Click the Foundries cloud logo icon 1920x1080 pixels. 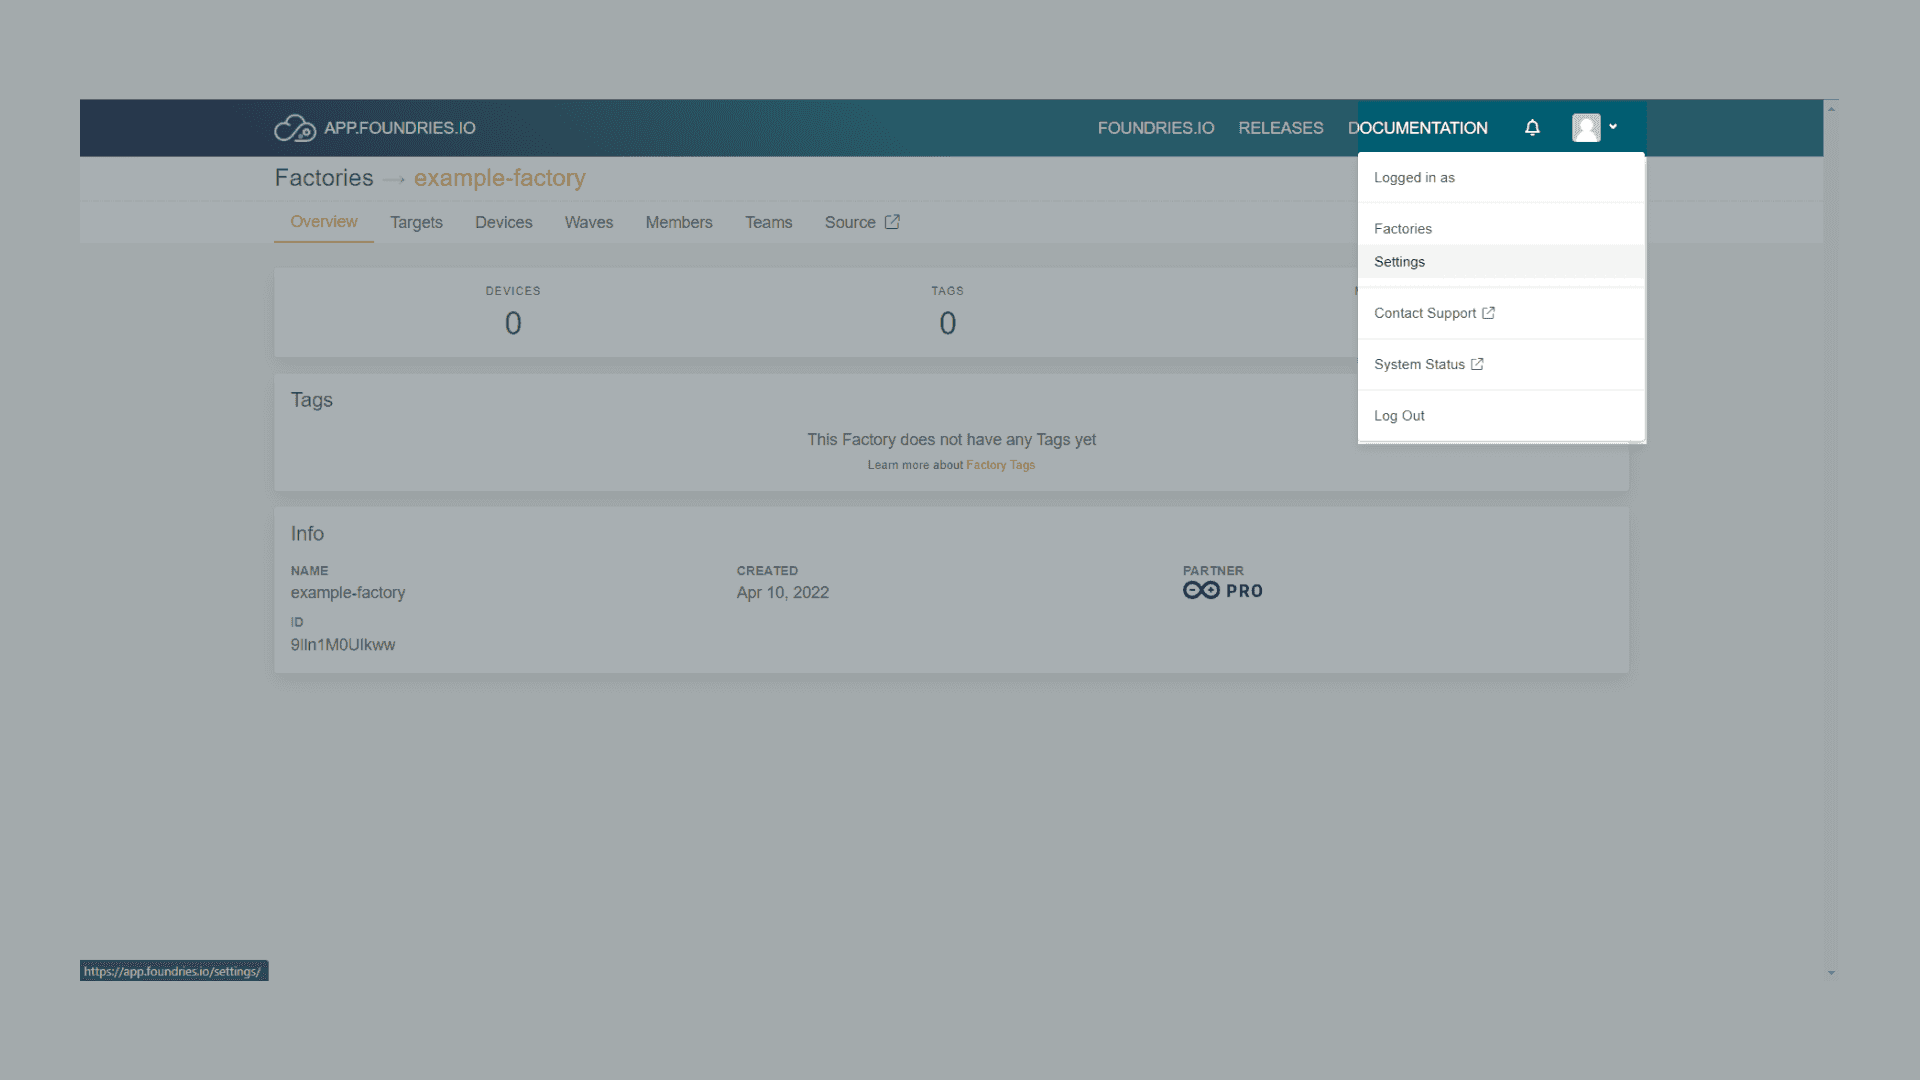pos(294,128)
